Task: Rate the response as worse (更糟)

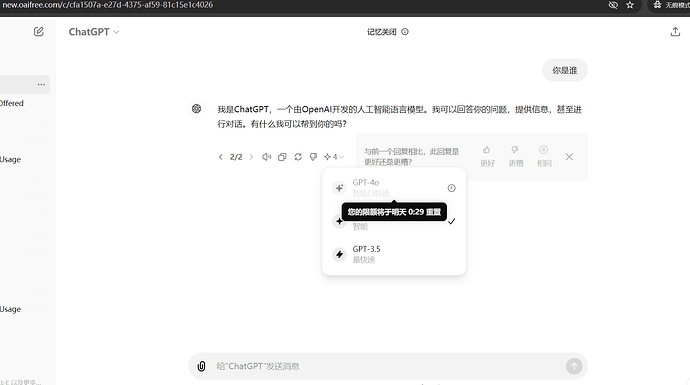Action: [516, 157]
